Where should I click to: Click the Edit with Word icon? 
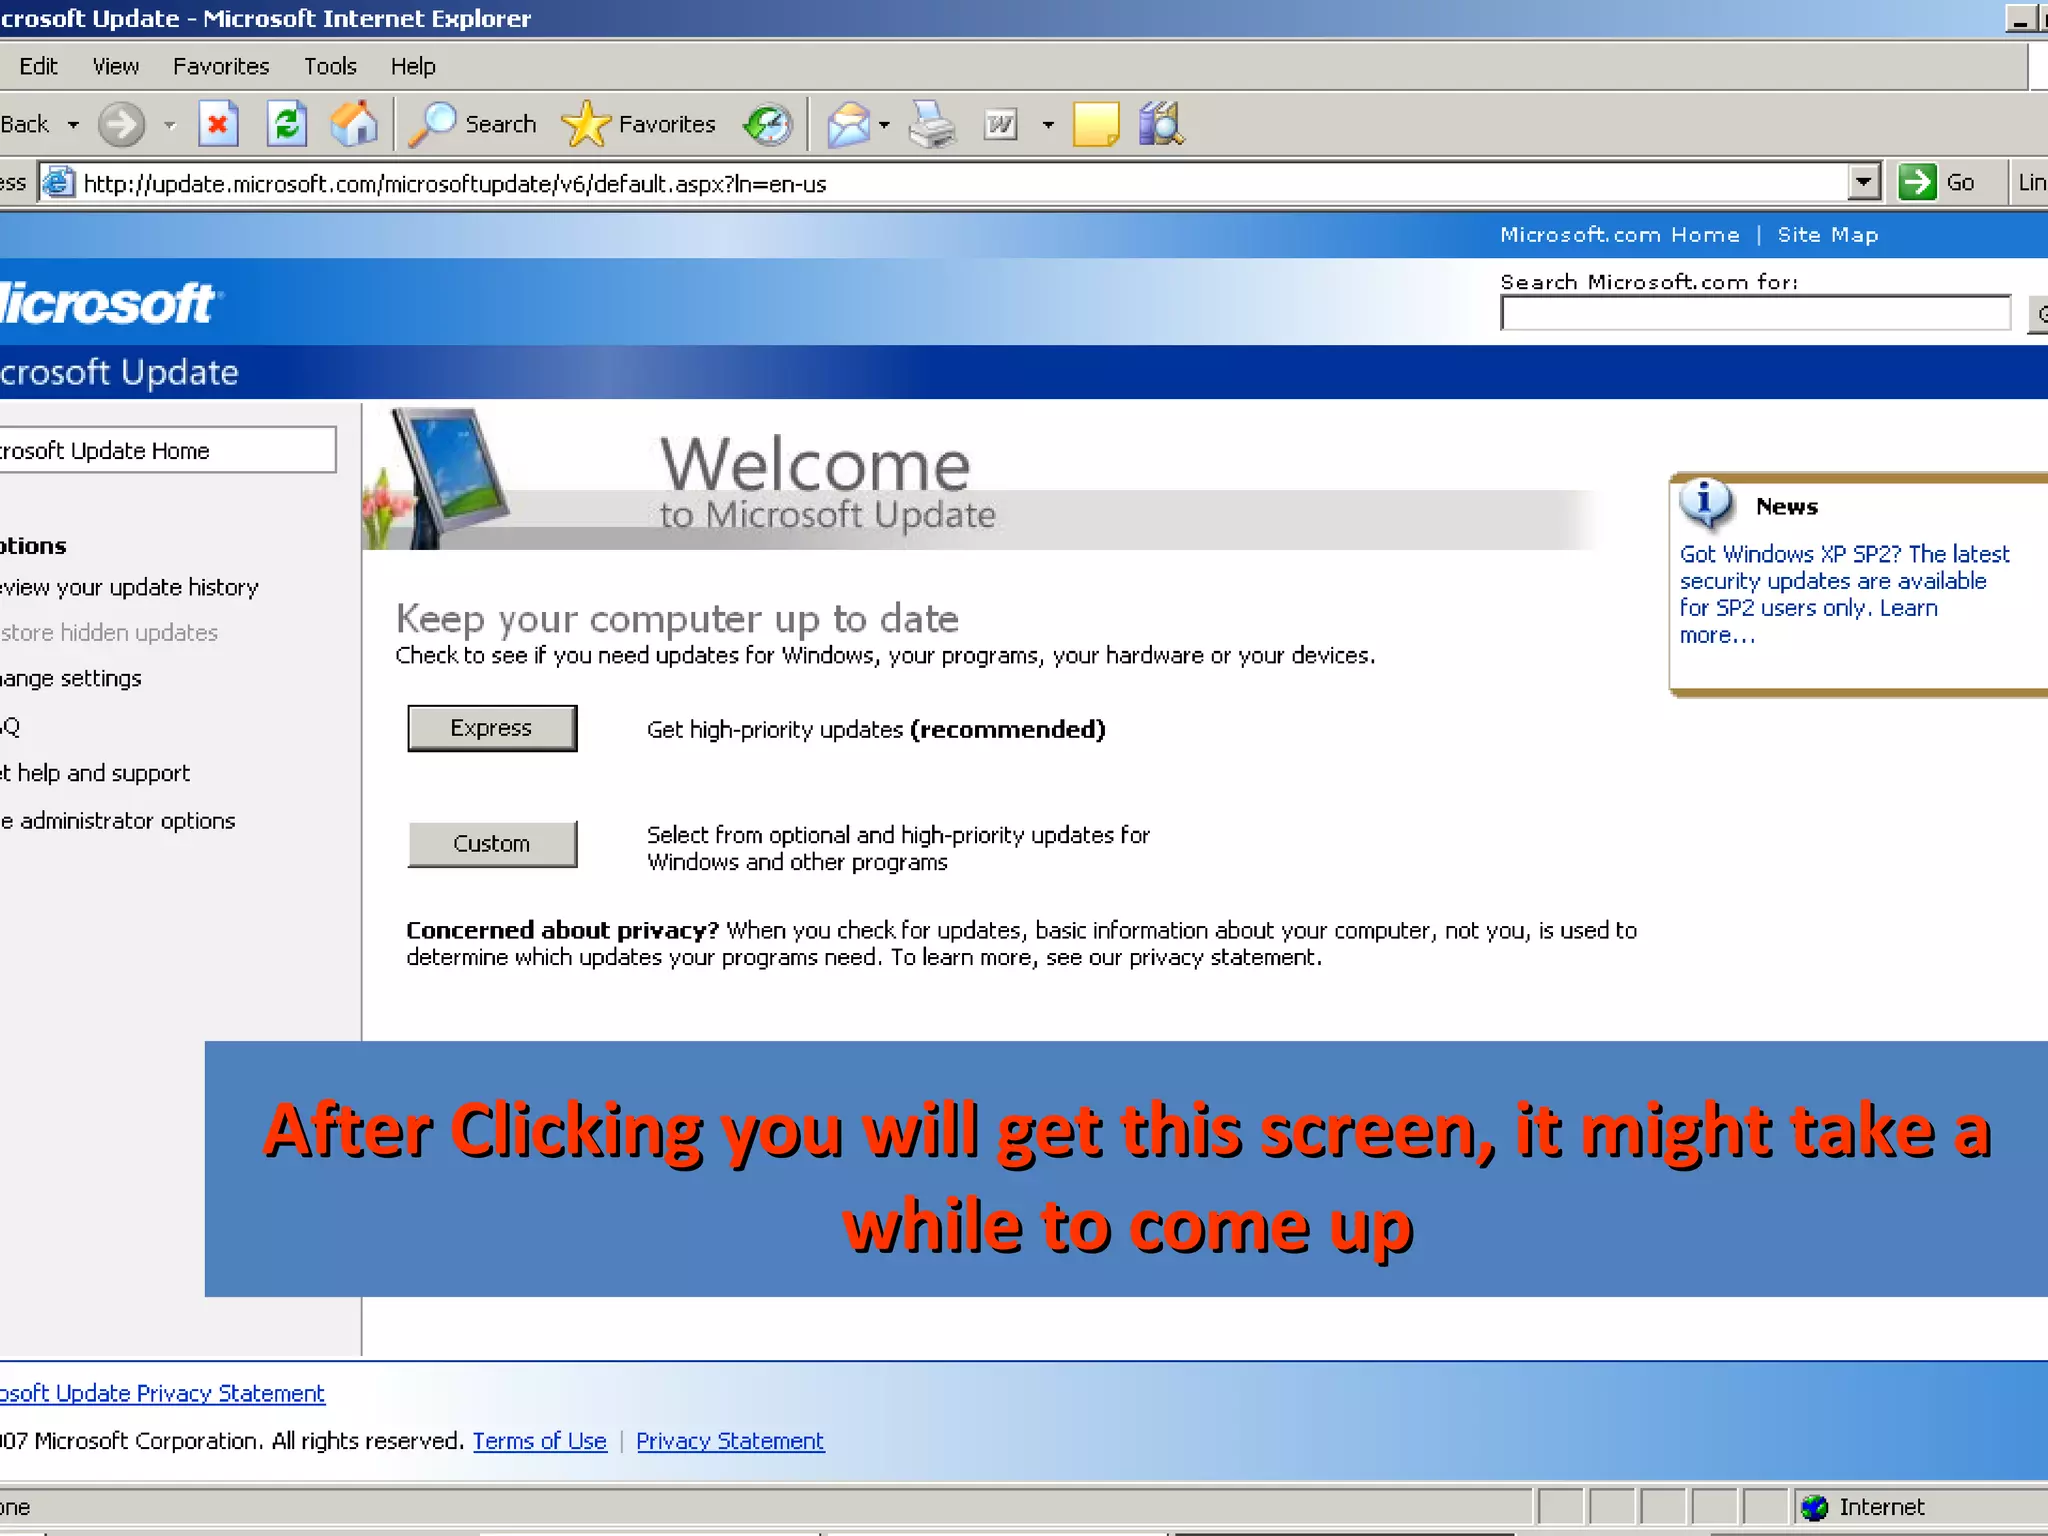tap(1000, 125)
